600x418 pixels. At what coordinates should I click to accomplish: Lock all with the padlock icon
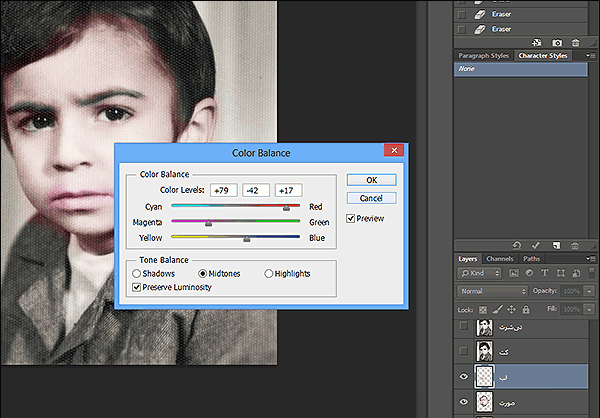tap(526, 309)
